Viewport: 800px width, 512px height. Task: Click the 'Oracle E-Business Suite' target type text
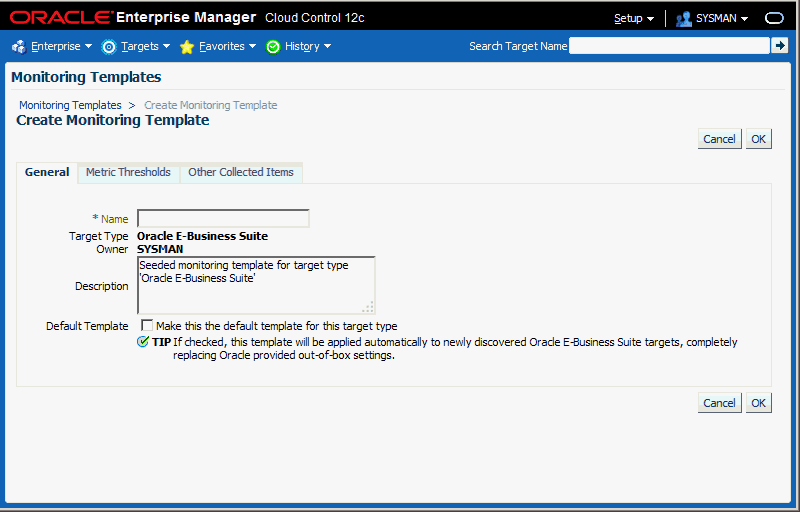(x=203, y=236)
